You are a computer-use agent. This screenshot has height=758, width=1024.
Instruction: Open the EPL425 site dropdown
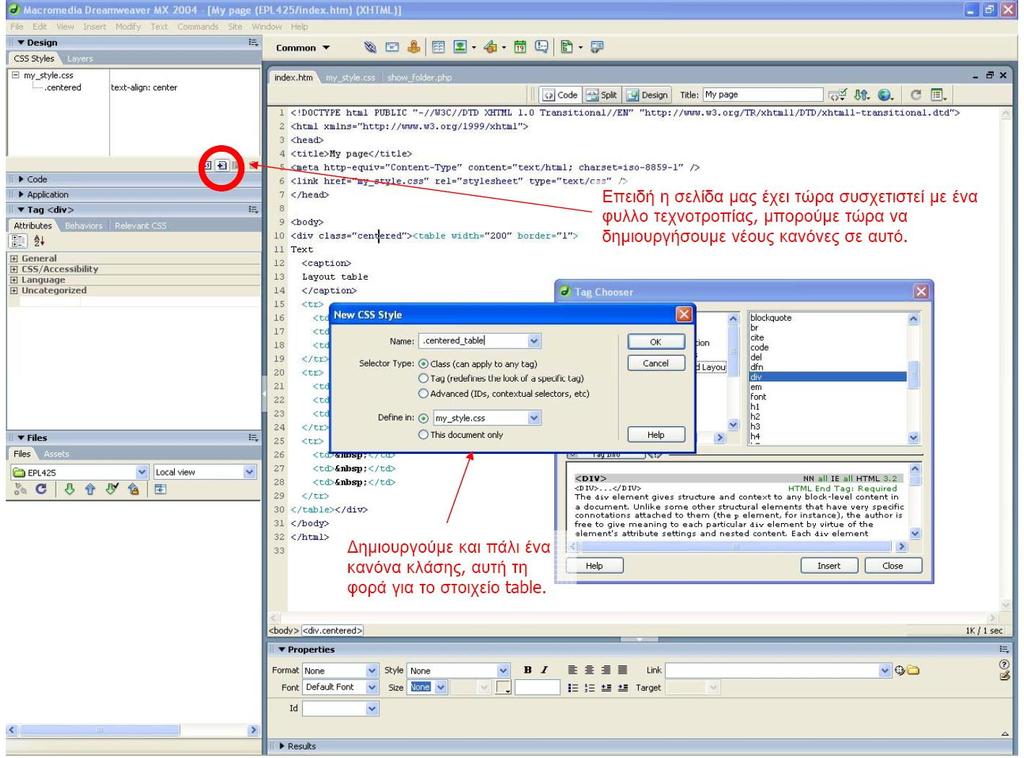point(142,472)
